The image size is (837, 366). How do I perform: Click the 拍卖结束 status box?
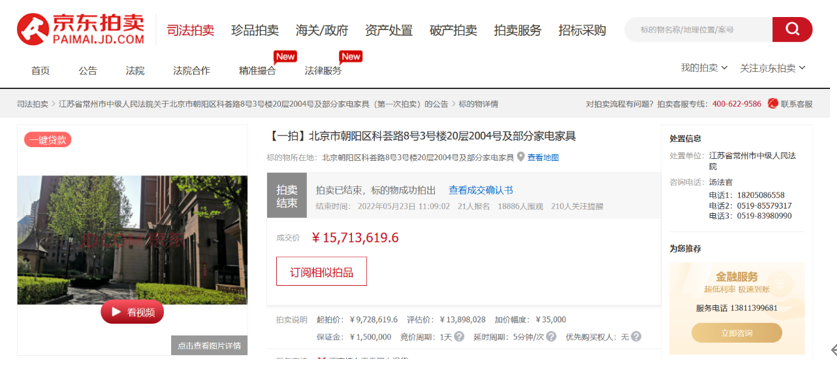pos(287,195)
